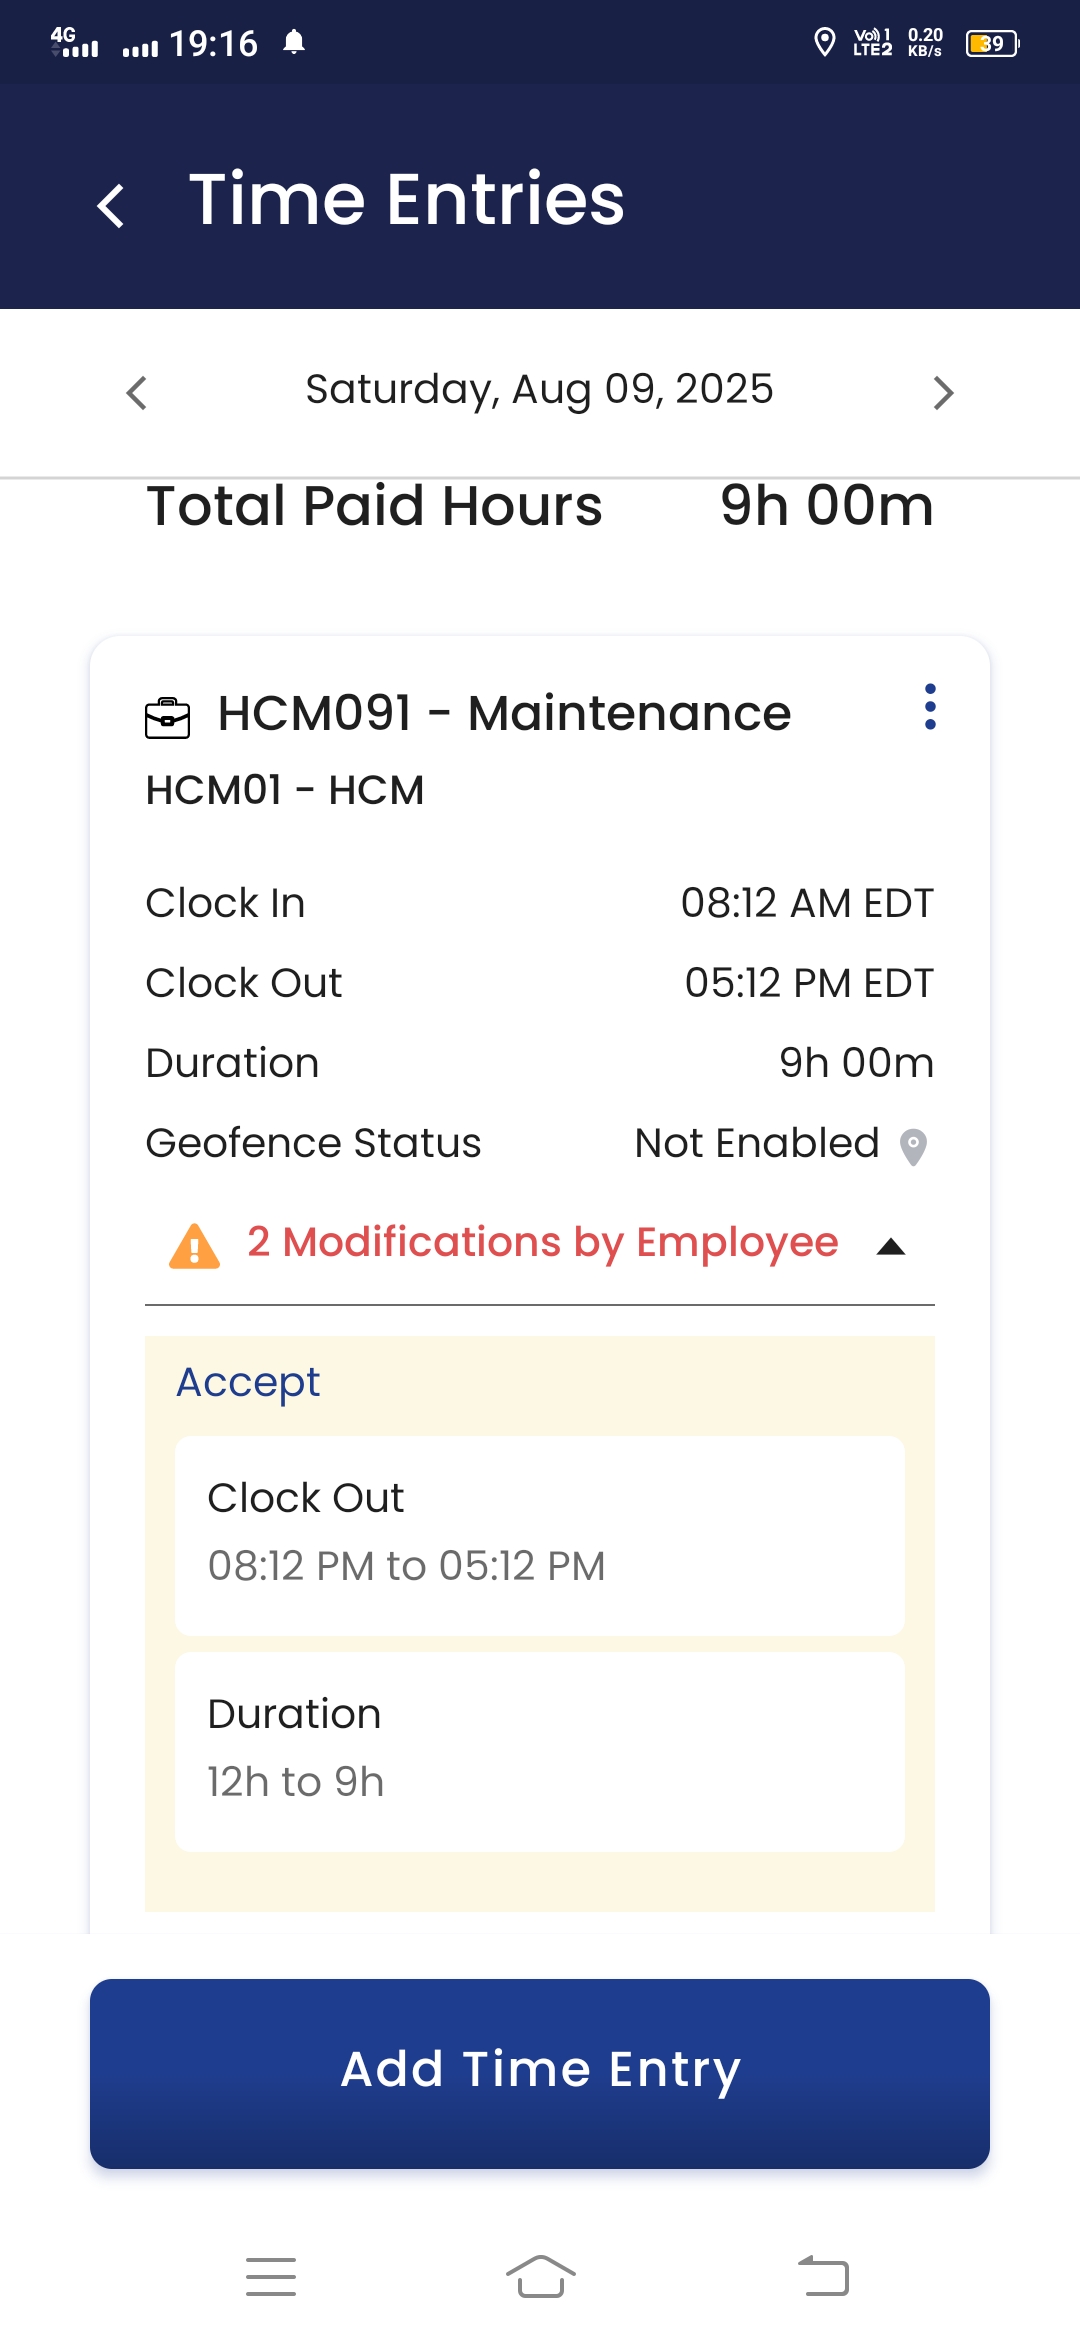The height and width of the screenshot is (2340, 1080).
Task: Open the three-dot menu for HCM091 entry
Action: 930,707
